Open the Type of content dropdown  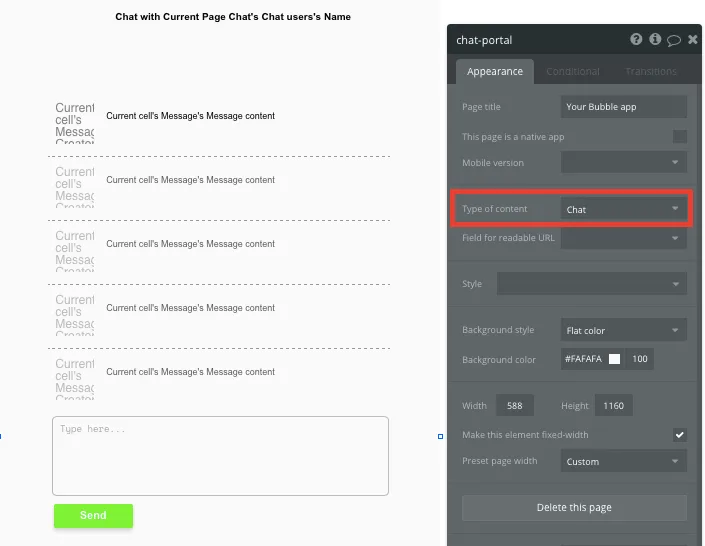[x=623, y=209]
